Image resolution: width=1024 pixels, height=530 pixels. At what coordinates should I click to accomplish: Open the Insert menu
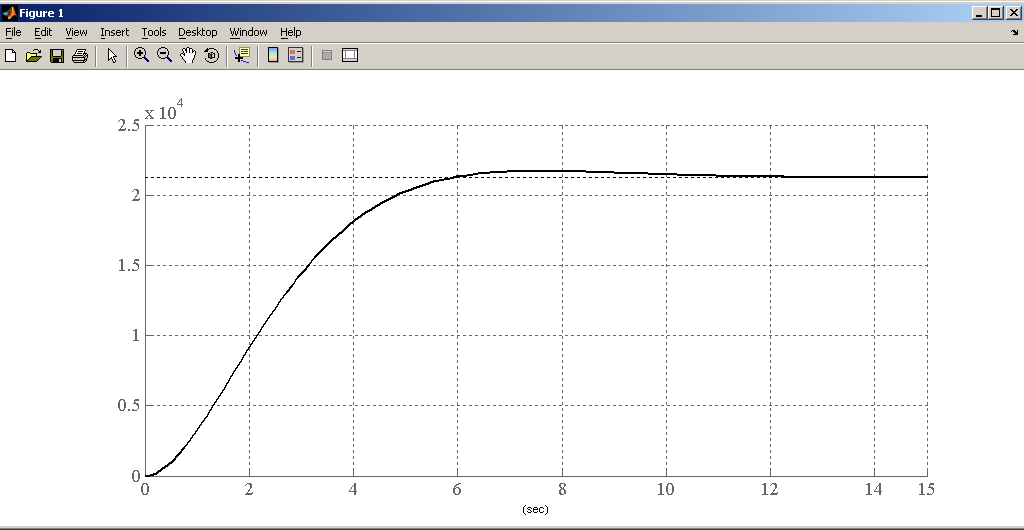114,32
